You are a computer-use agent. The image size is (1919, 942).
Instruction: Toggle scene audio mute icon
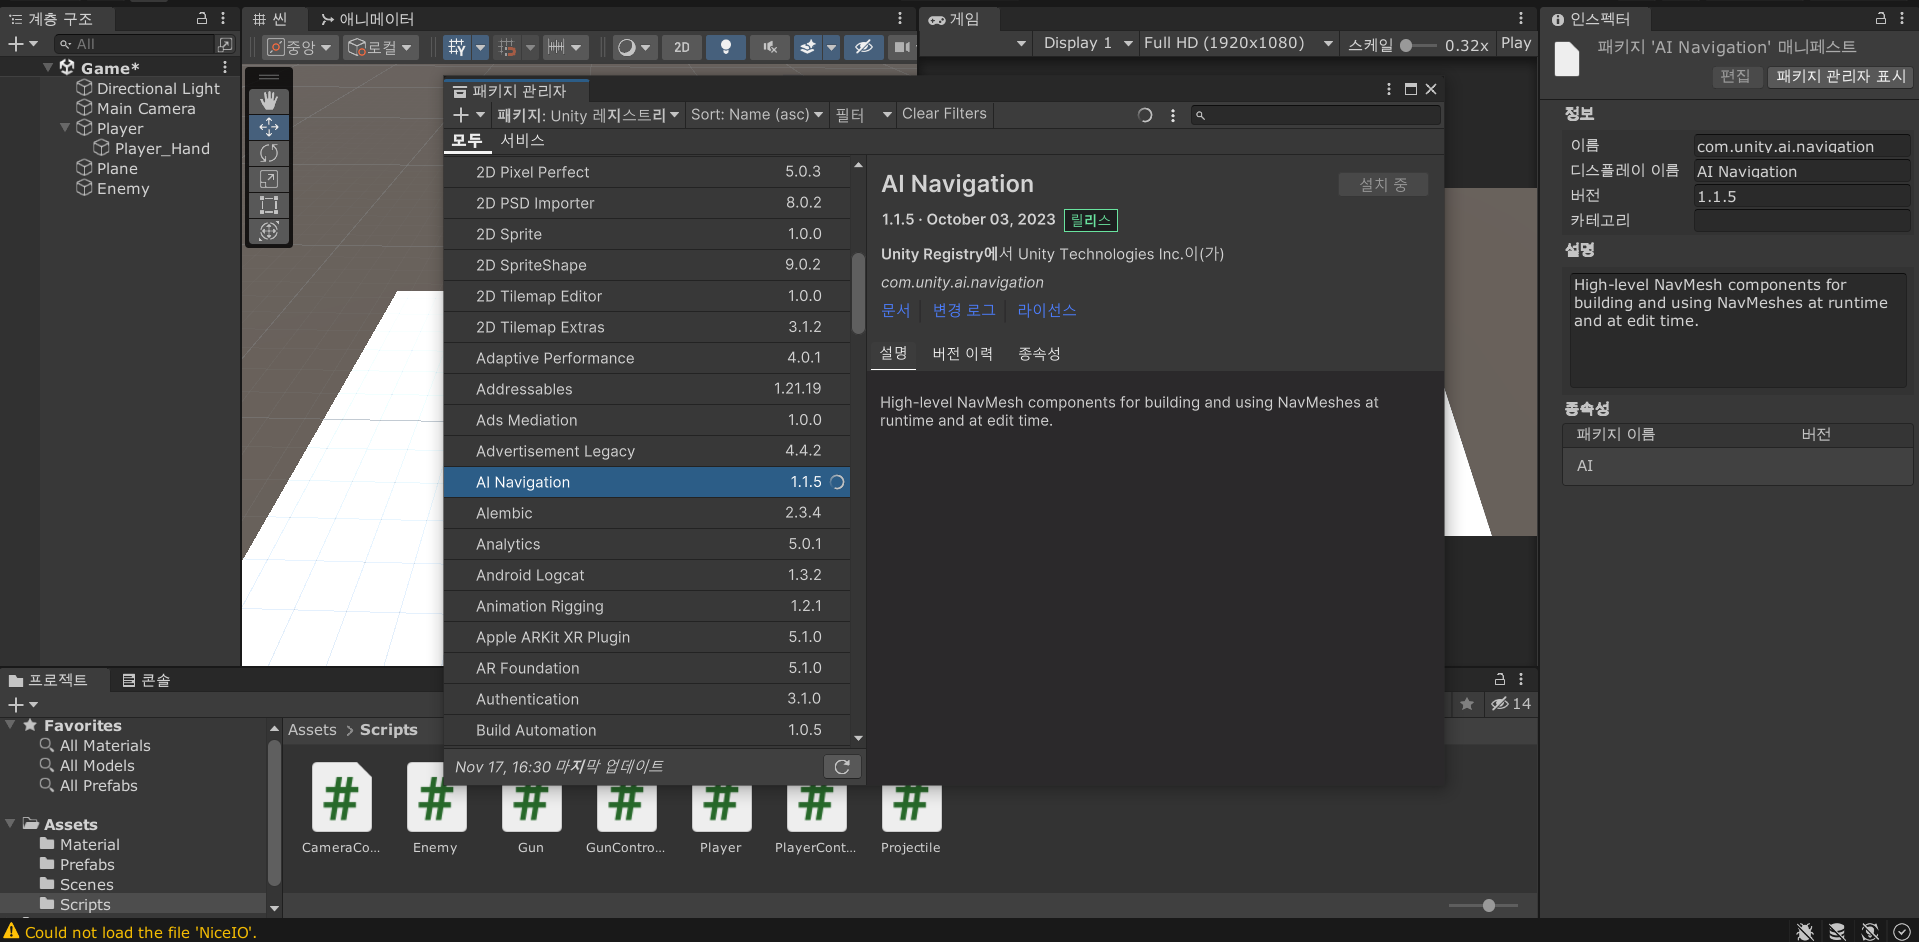pos(770,47)
